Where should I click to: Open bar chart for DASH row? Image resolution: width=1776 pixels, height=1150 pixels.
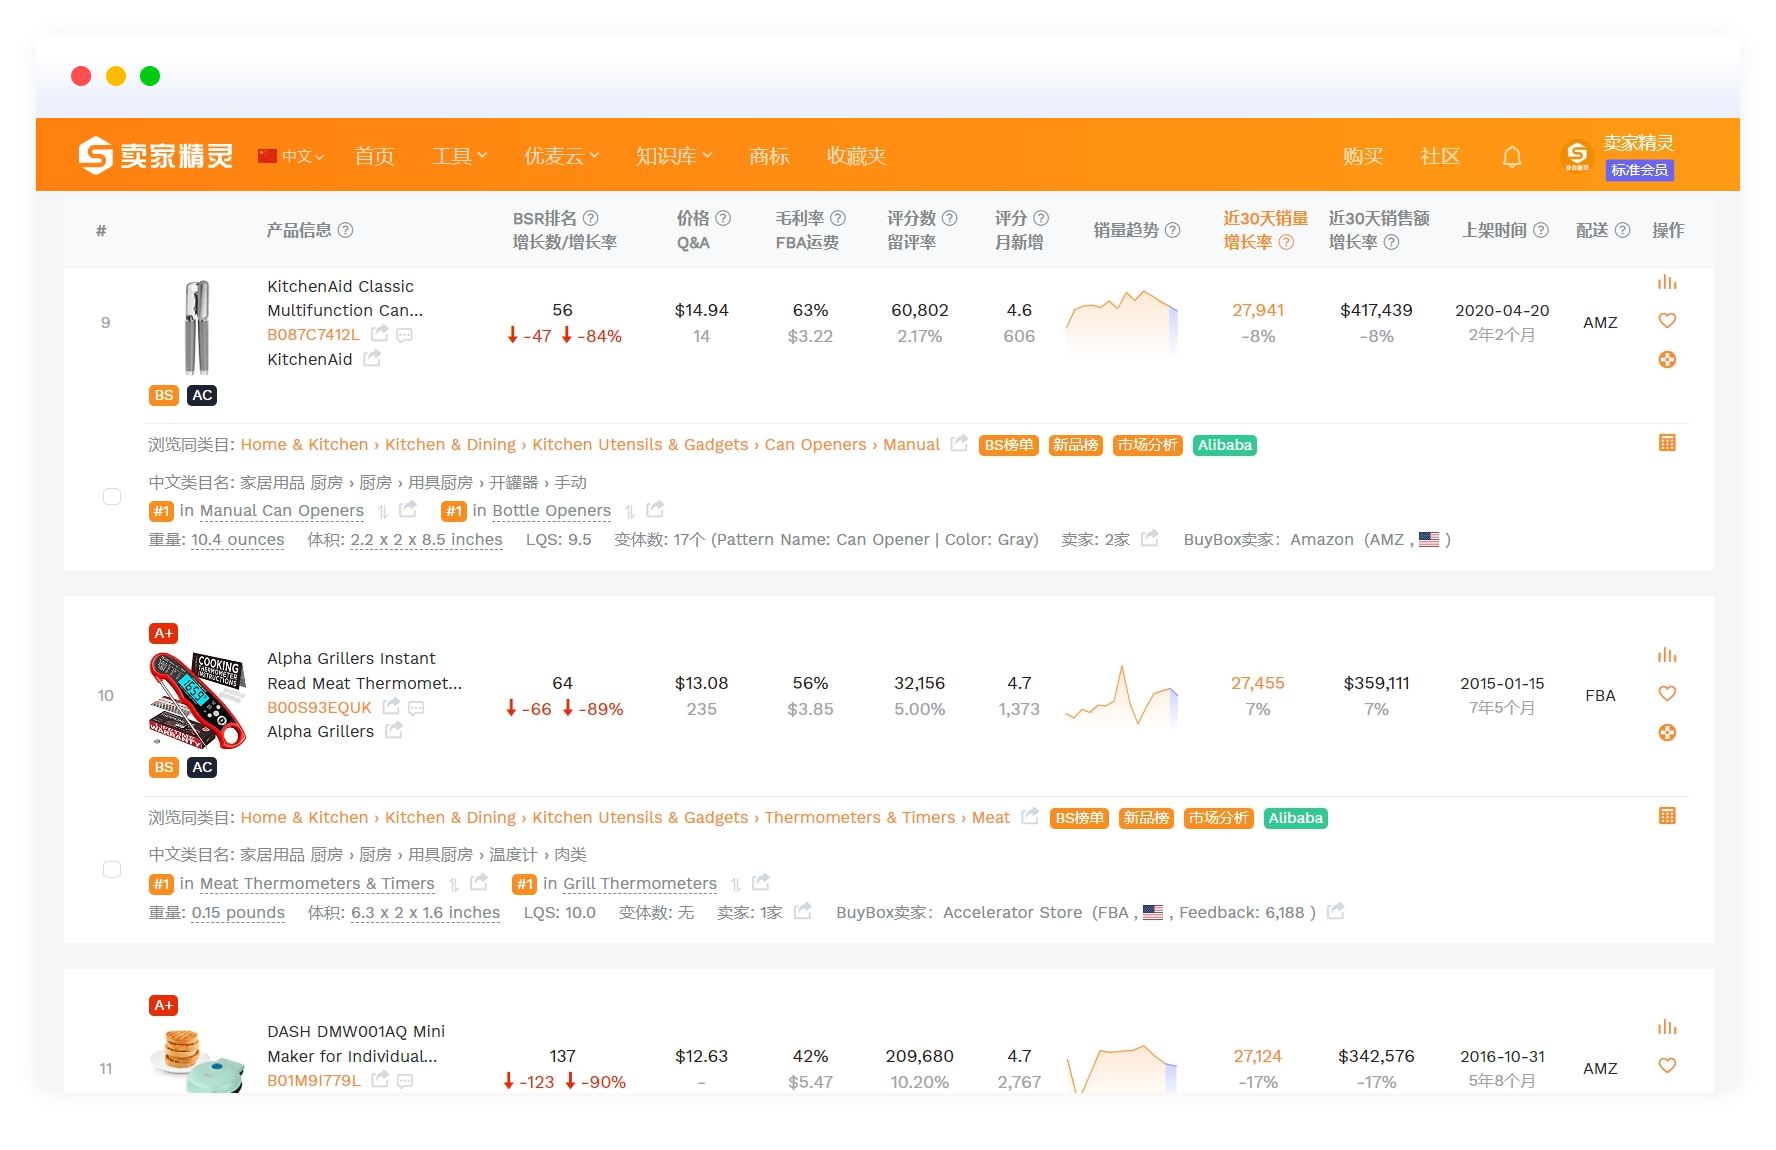(1667, 1027)
